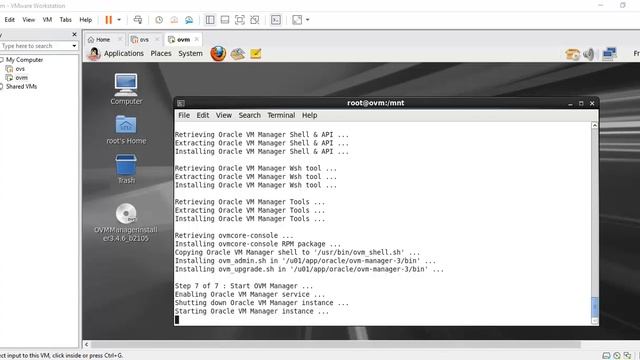640x360 pixels.
Task: Click the terminal scrollbar up arrow
Action: pyautogui.click(x=595, y=125)
